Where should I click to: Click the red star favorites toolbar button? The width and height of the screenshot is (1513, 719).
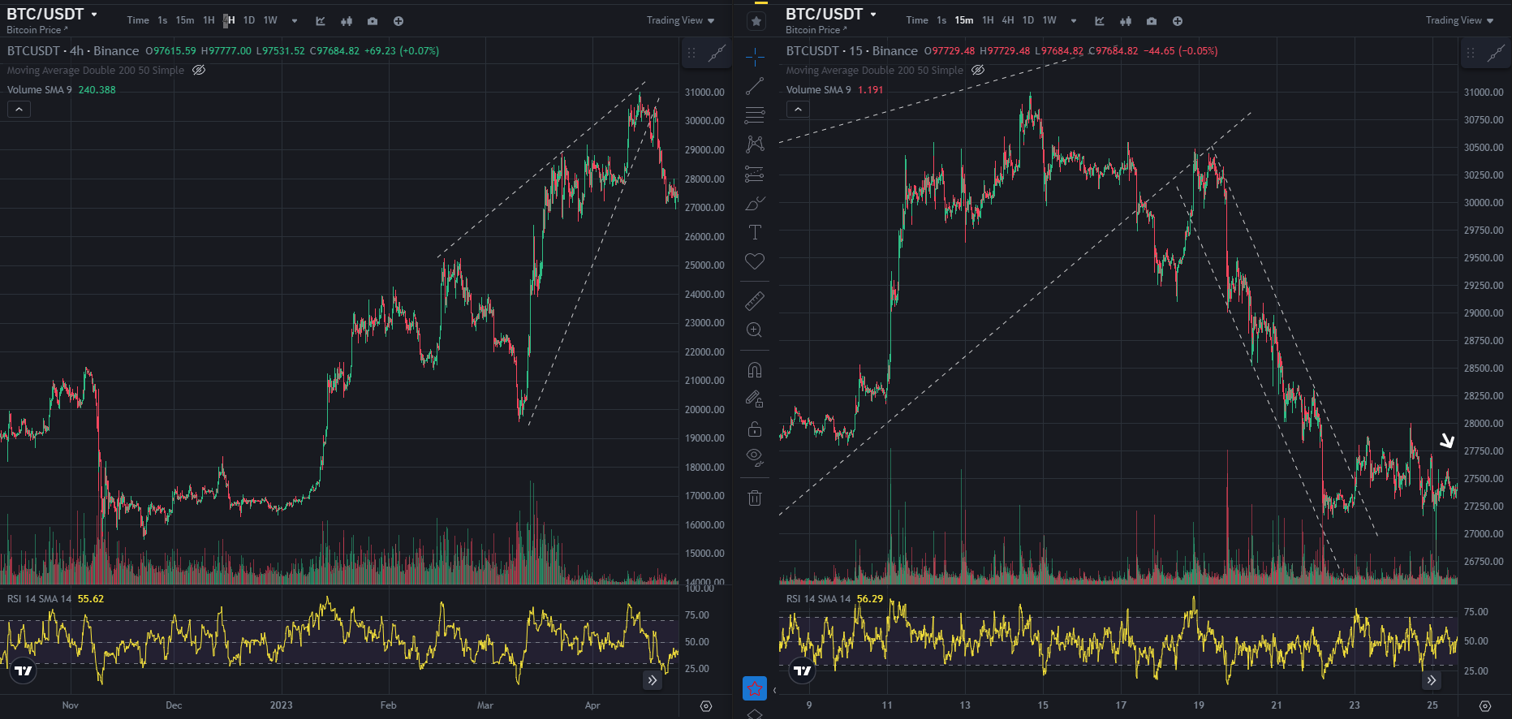click(x=754, y=688)
